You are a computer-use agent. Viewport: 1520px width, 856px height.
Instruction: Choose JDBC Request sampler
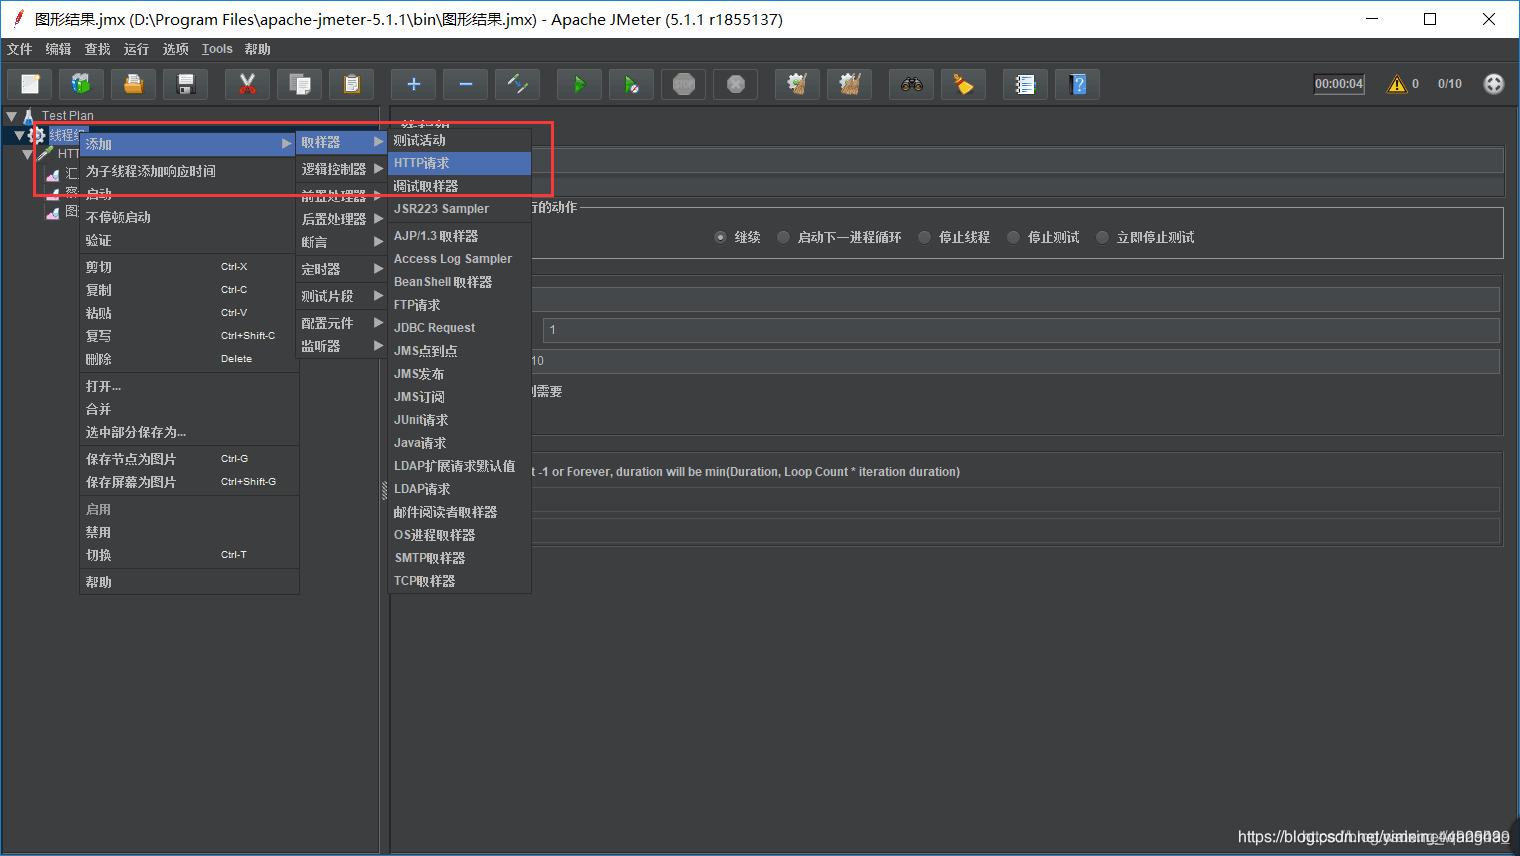459,328
